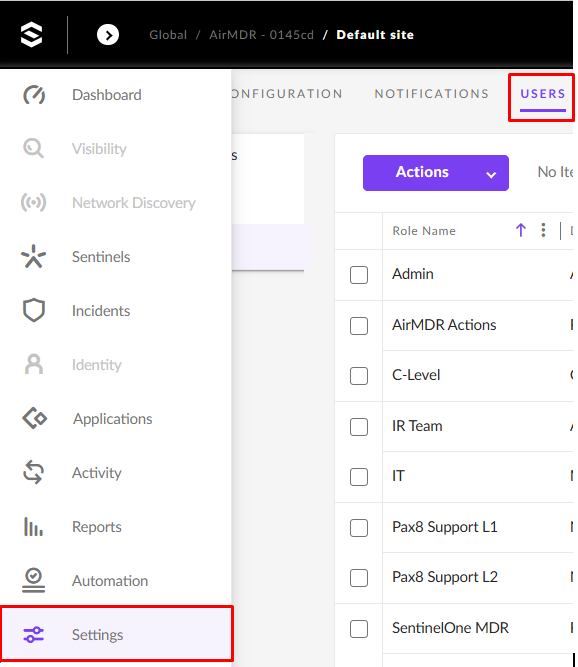Image resolution: width=578 pixels, height=667 pixels.
Task: Click the SentinelOne logo icon
Action: [x=31, y=34]
